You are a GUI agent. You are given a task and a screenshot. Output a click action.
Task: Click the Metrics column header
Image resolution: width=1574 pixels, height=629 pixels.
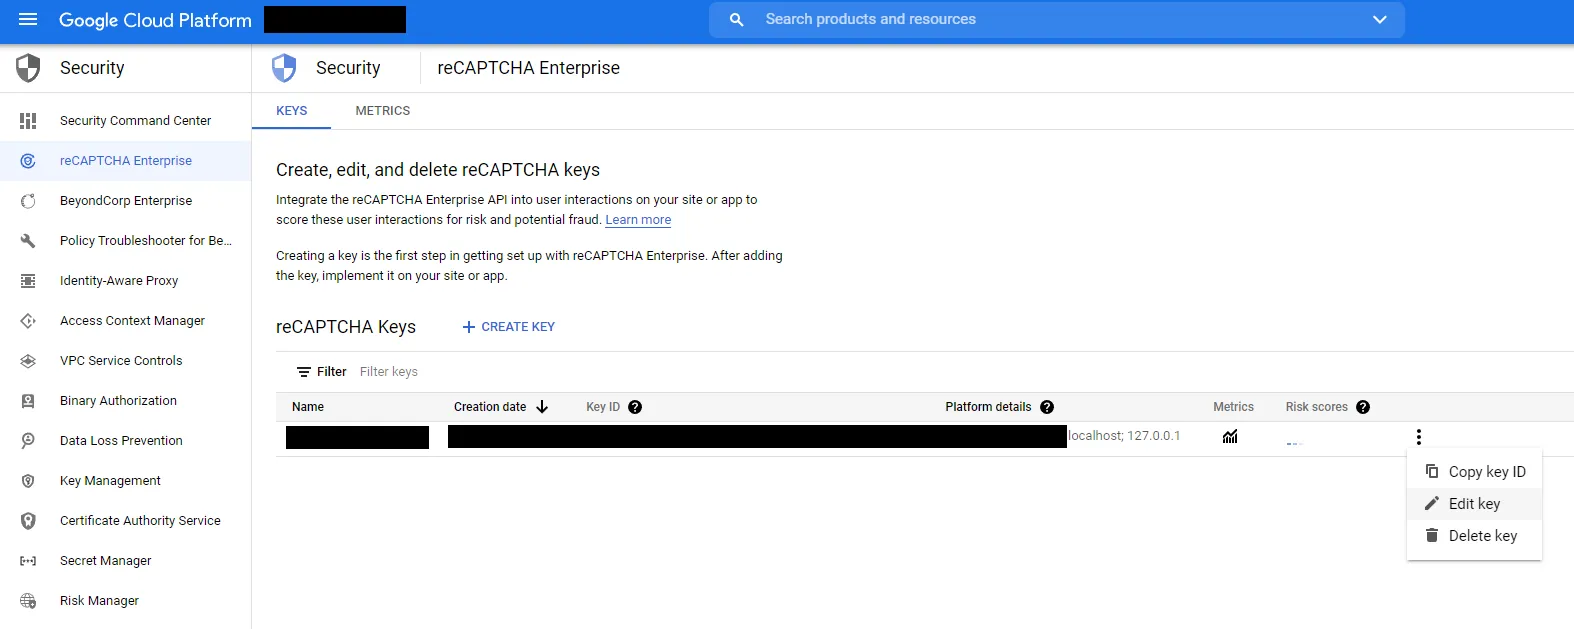point(1233,407)
